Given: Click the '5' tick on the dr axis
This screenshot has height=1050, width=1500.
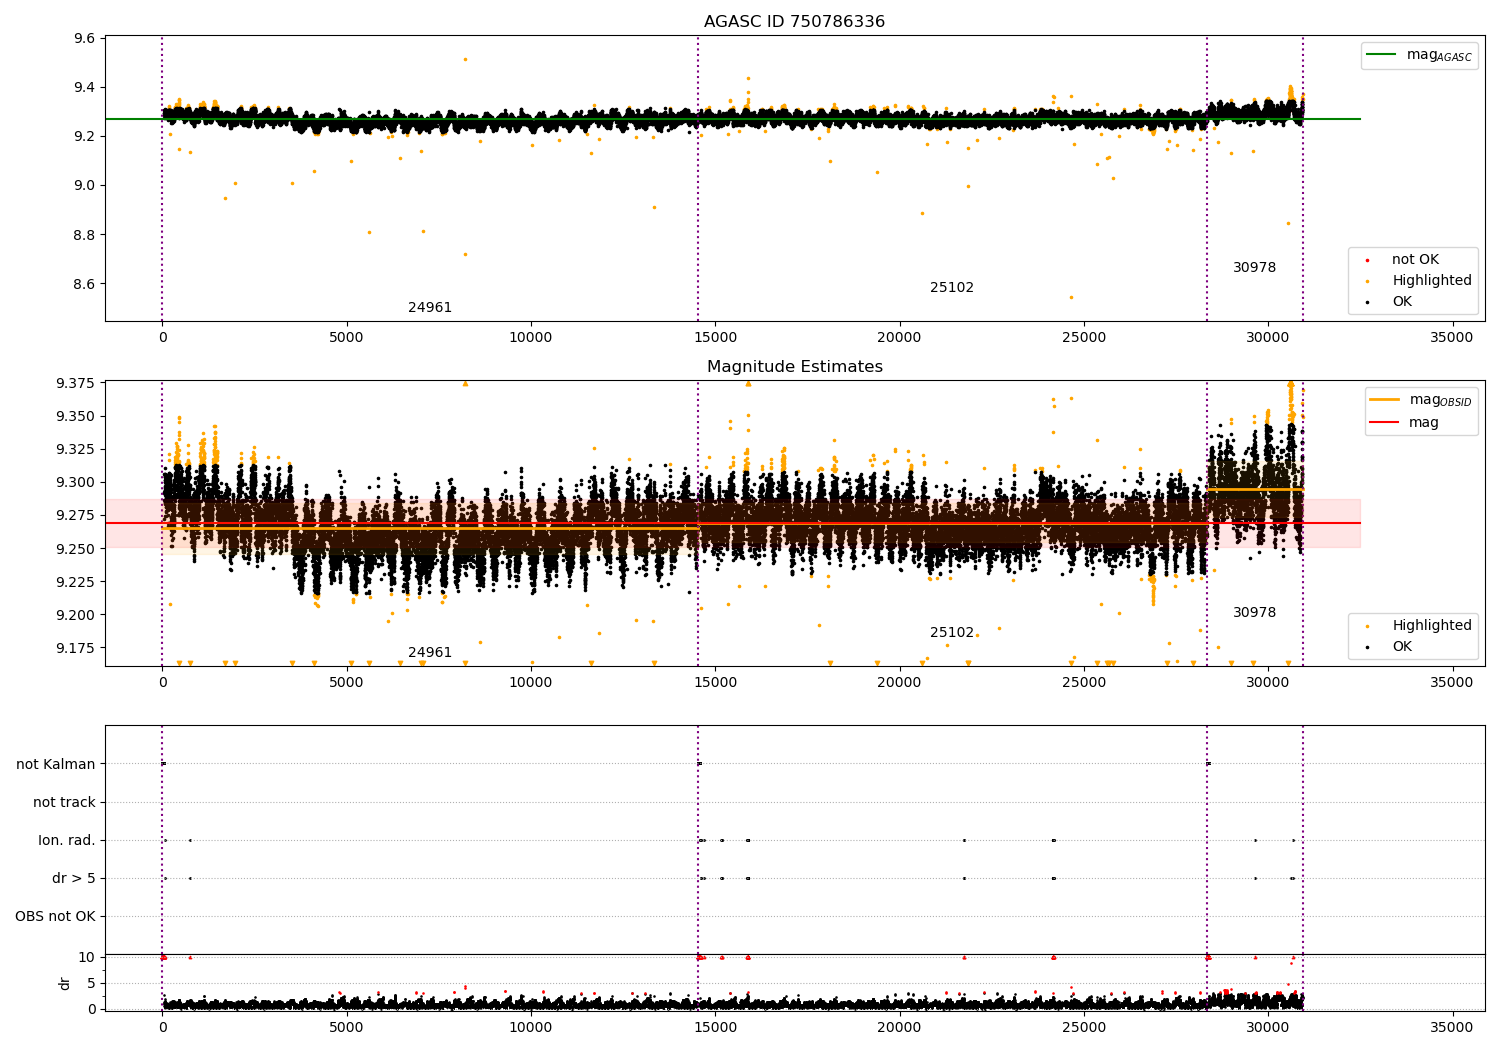Looking at the screenshot, I should pyautogui.click(x=92, y=984).
